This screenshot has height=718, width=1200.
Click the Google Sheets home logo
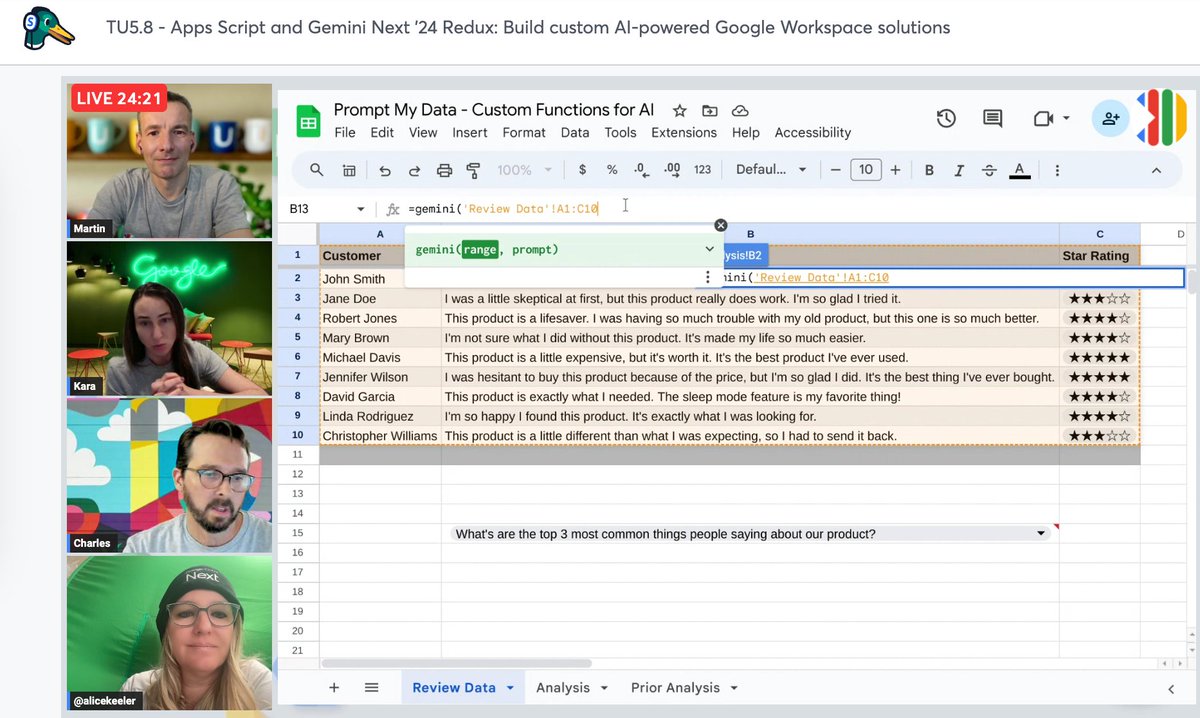(x=307, y=121)
